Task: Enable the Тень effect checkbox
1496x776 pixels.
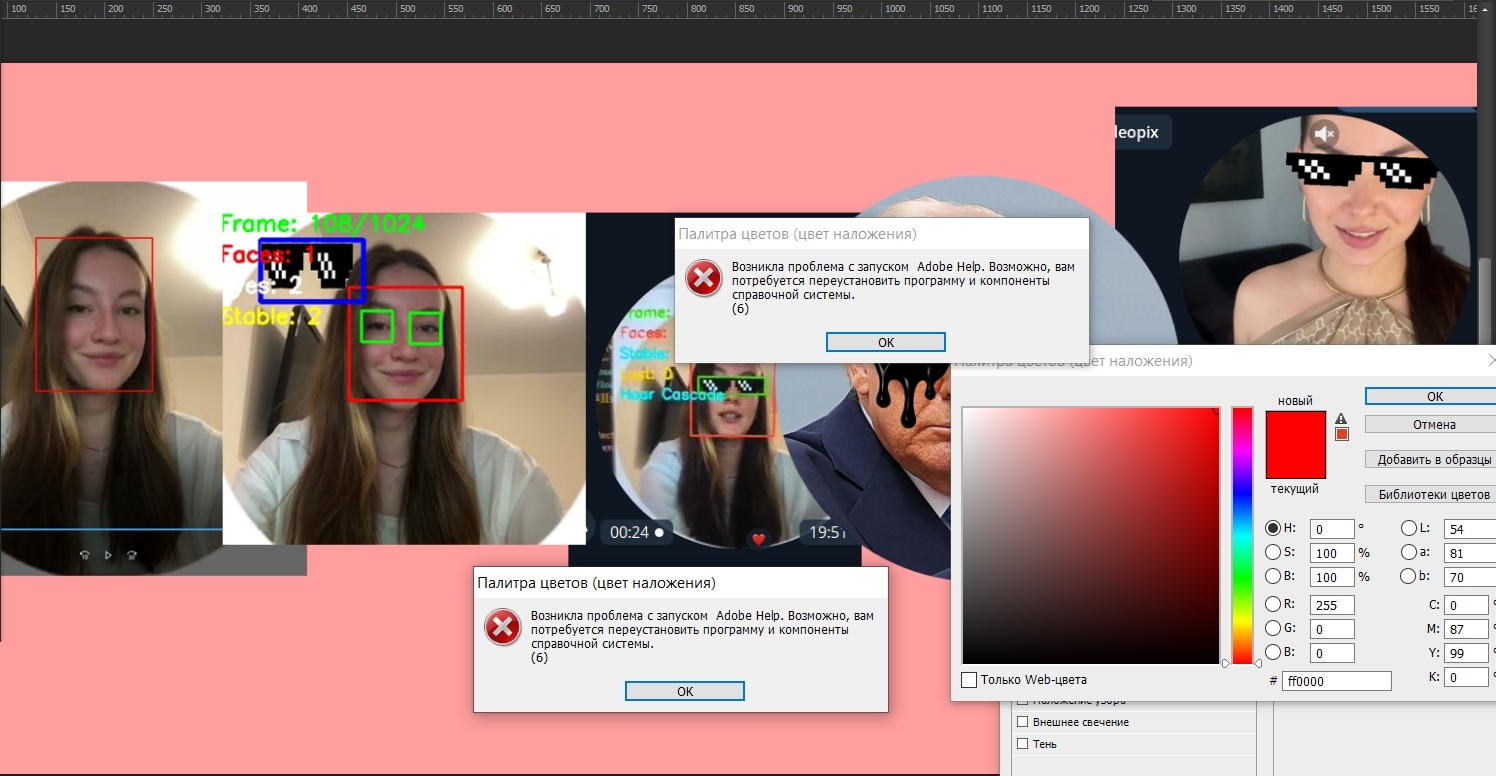Action: point(1022,744)
